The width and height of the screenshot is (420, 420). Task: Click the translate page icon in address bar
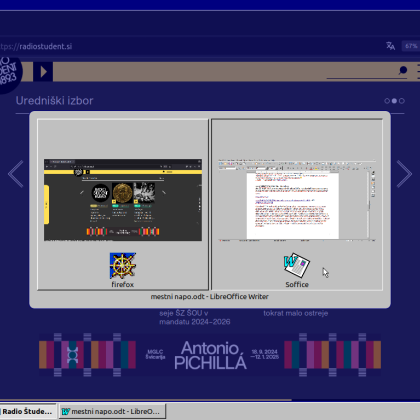tap(390, 46)
